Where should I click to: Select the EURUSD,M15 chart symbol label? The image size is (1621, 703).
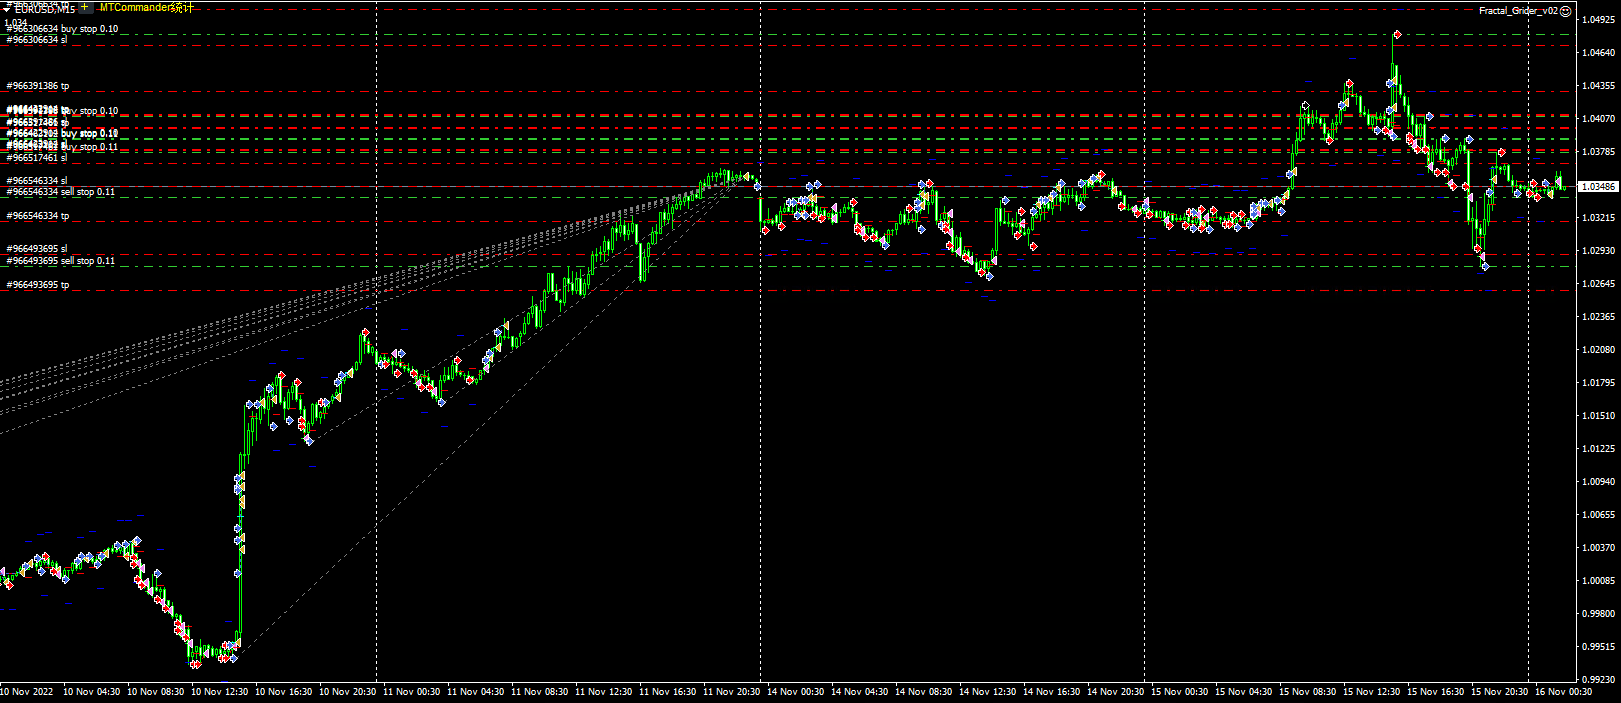click(x=44, y=9)
